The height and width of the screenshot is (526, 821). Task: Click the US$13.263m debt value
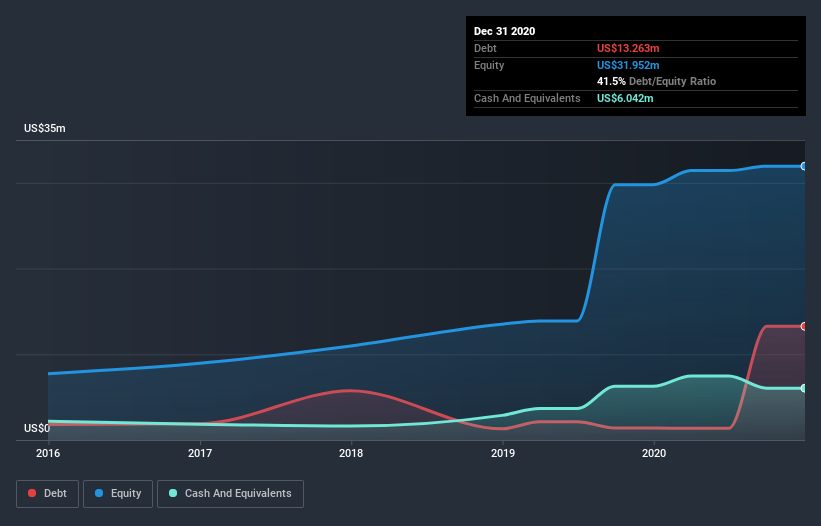[628, 48]
